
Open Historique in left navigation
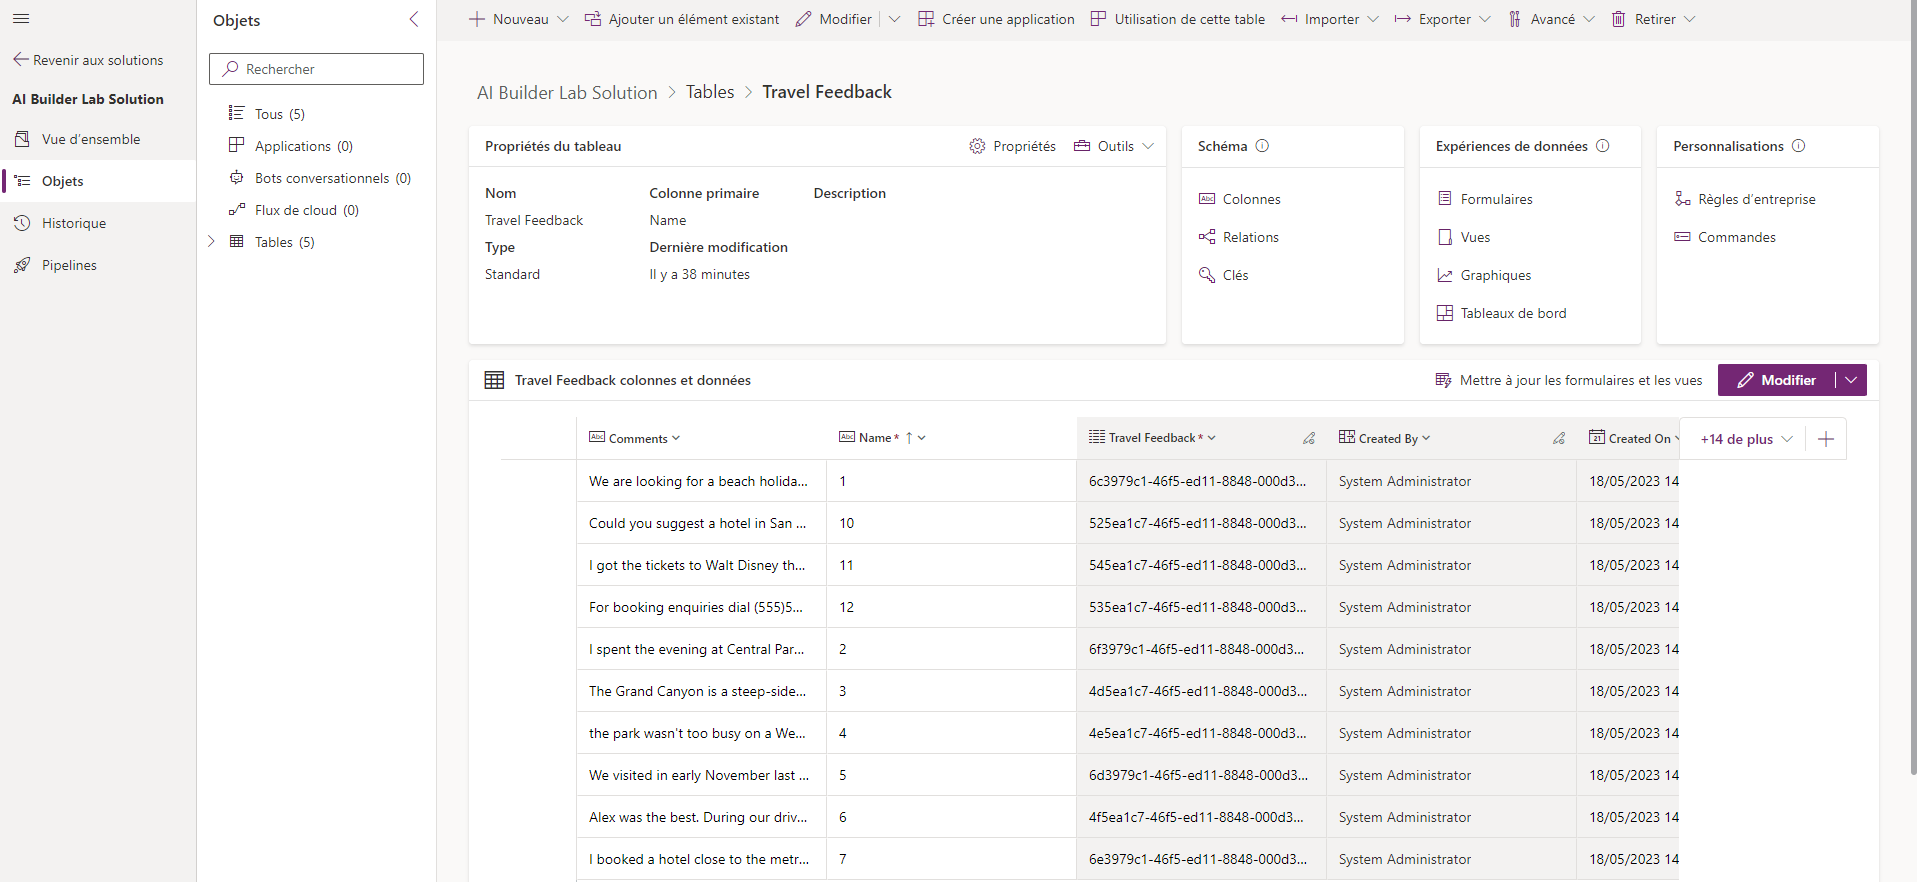98,223
